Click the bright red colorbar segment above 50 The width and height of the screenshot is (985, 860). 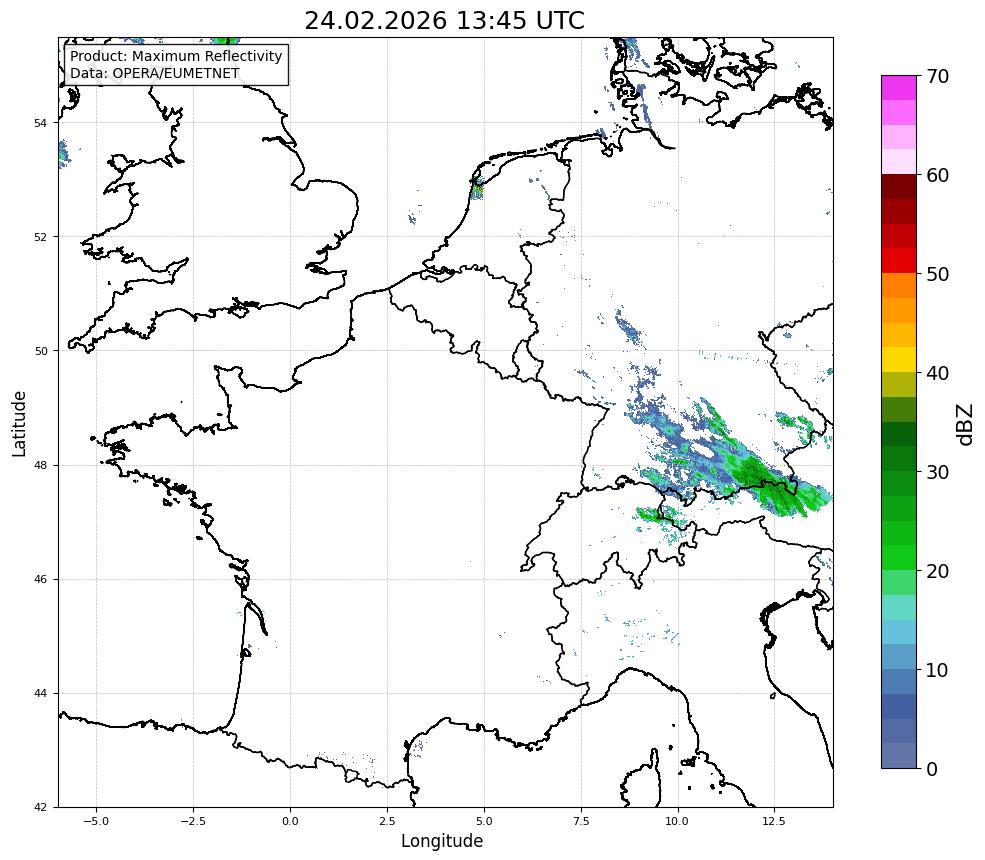coord(899,261)
